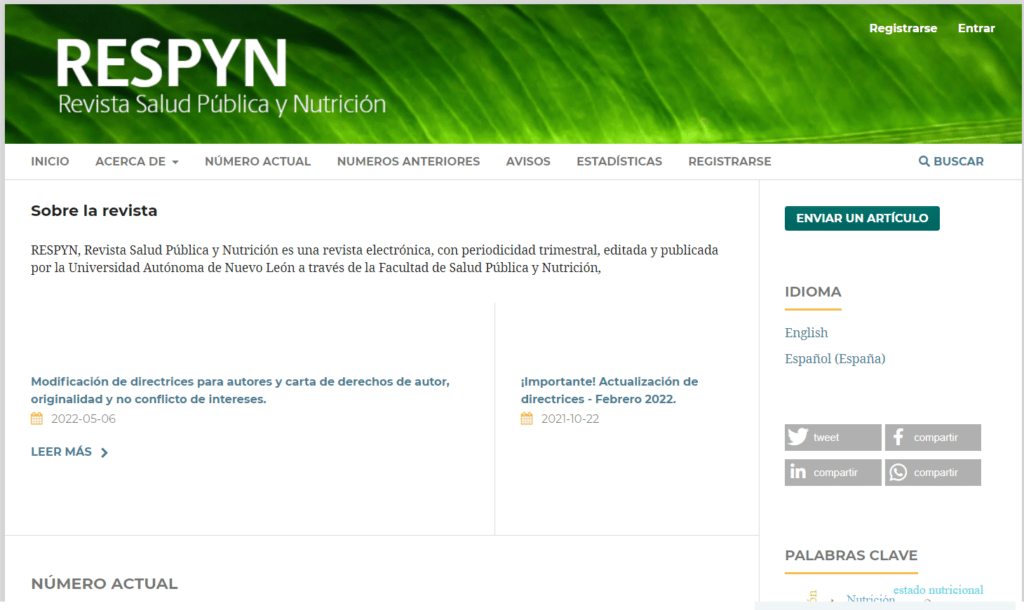
Task: View ESTADÍSTICAS from the navigation bar
Action: [x=619, y=161]
